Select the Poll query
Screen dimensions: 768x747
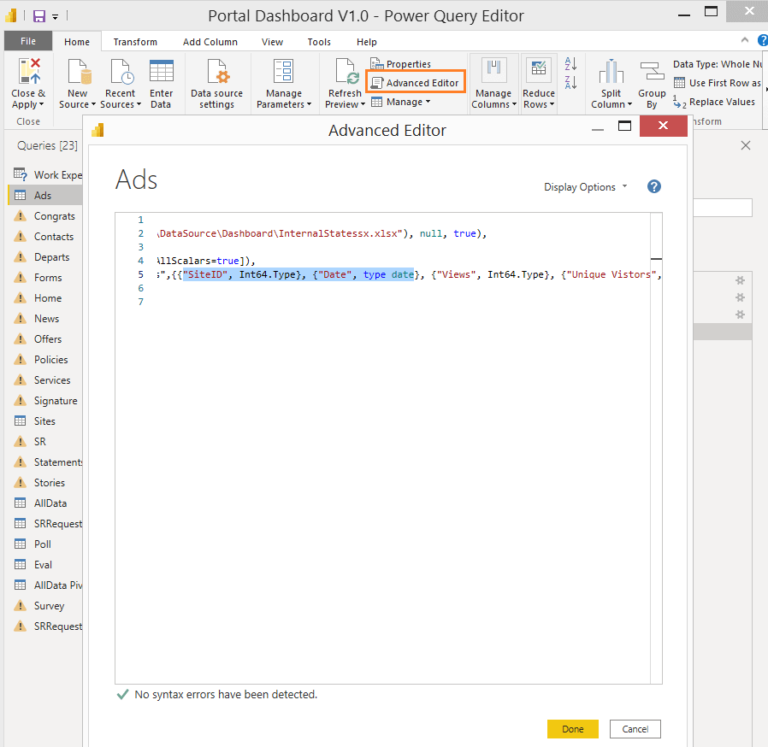pyautogui.click(x=46, y=544)
